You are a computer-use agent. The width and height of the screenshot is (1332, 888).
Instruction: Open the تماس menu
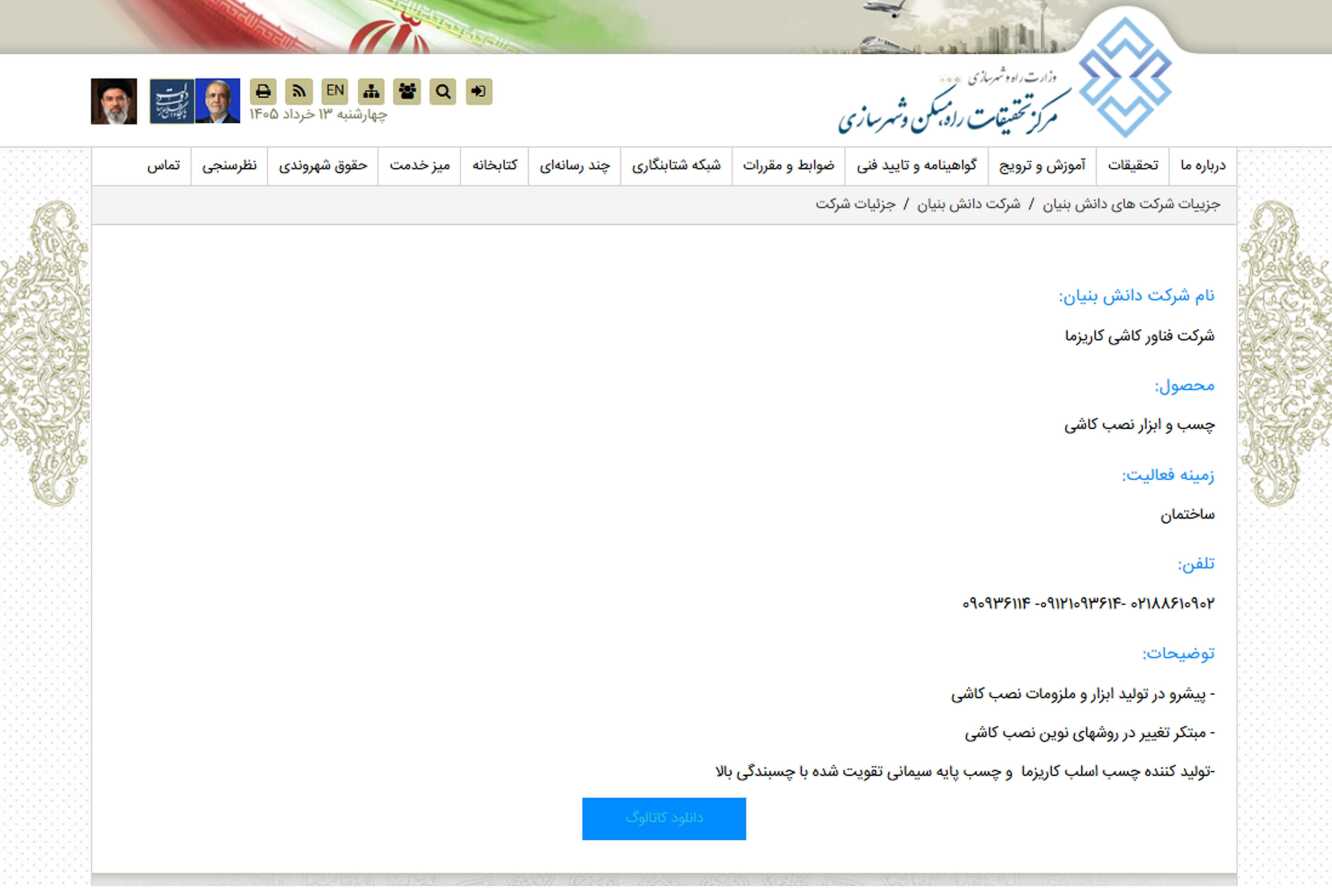163,166
